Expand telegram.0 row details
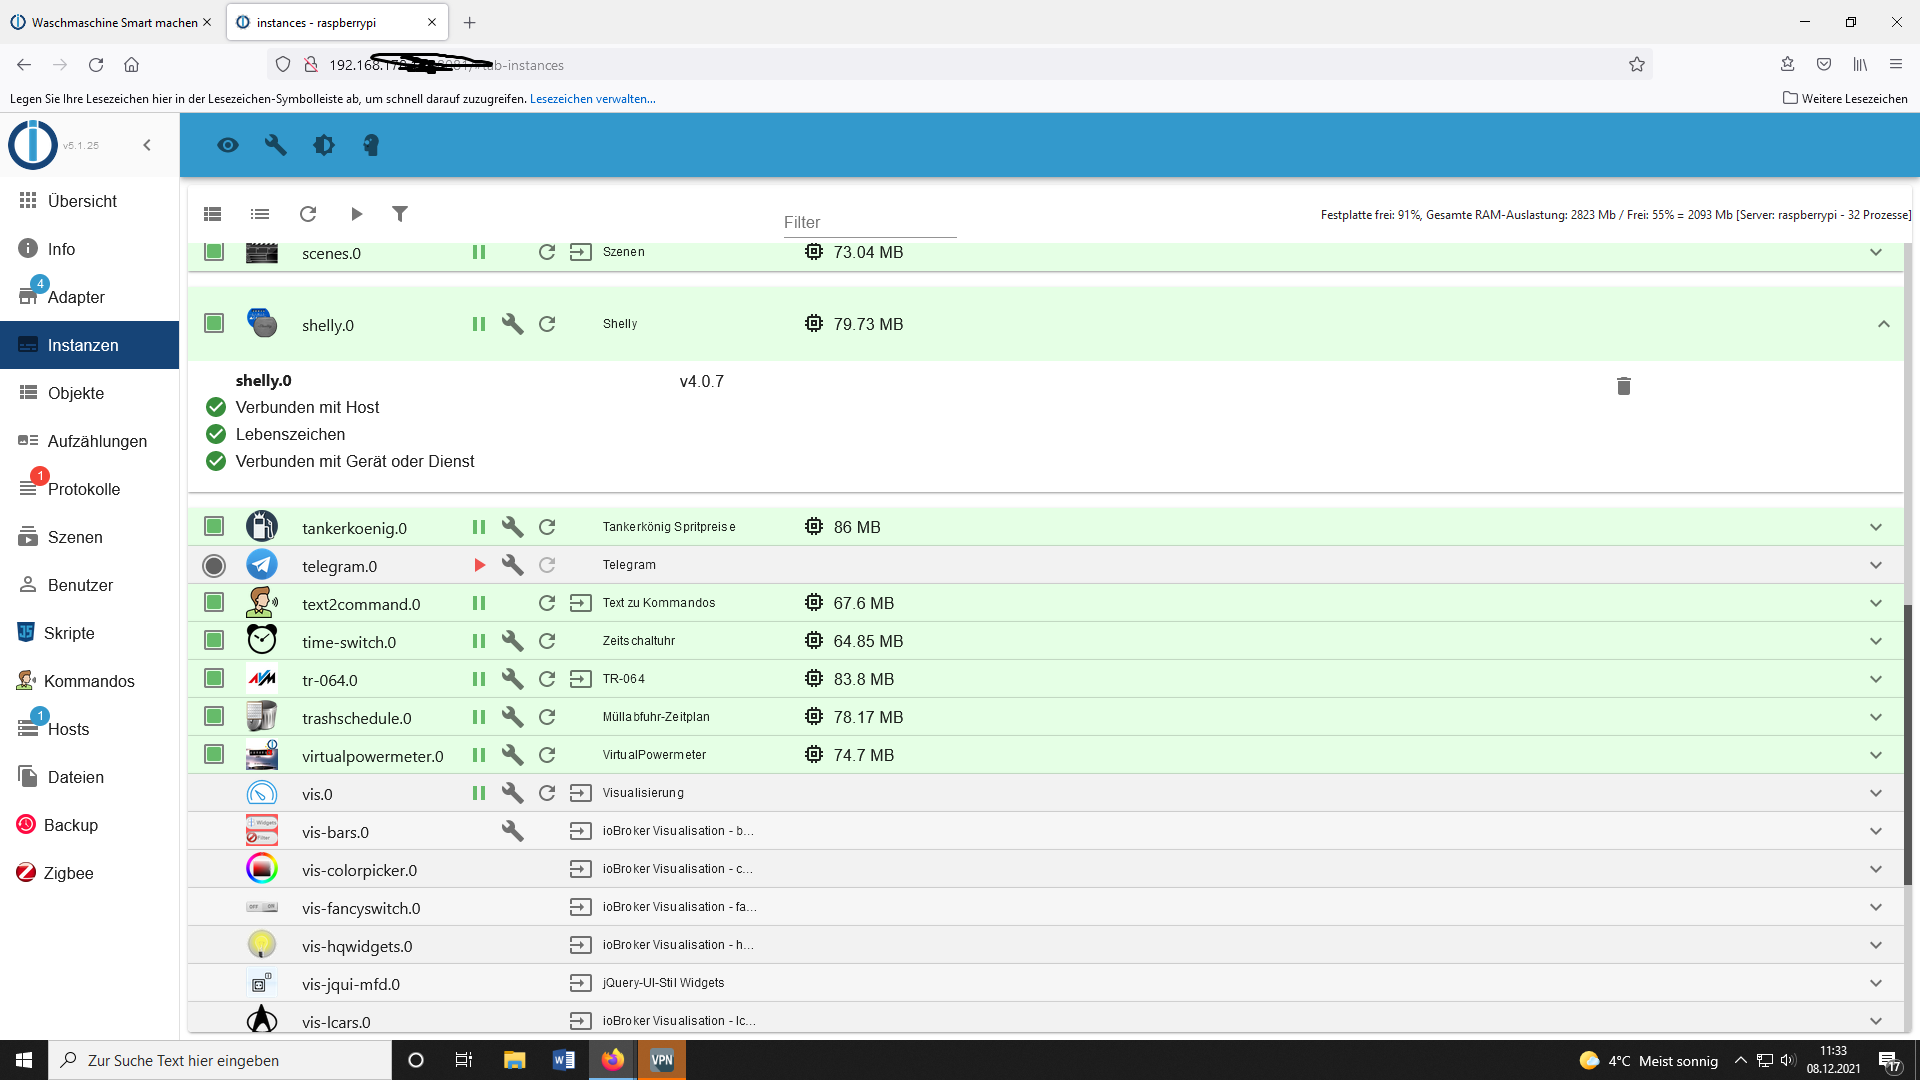Viewport: 1920px width, 1080px height. tap(1876, 565)
